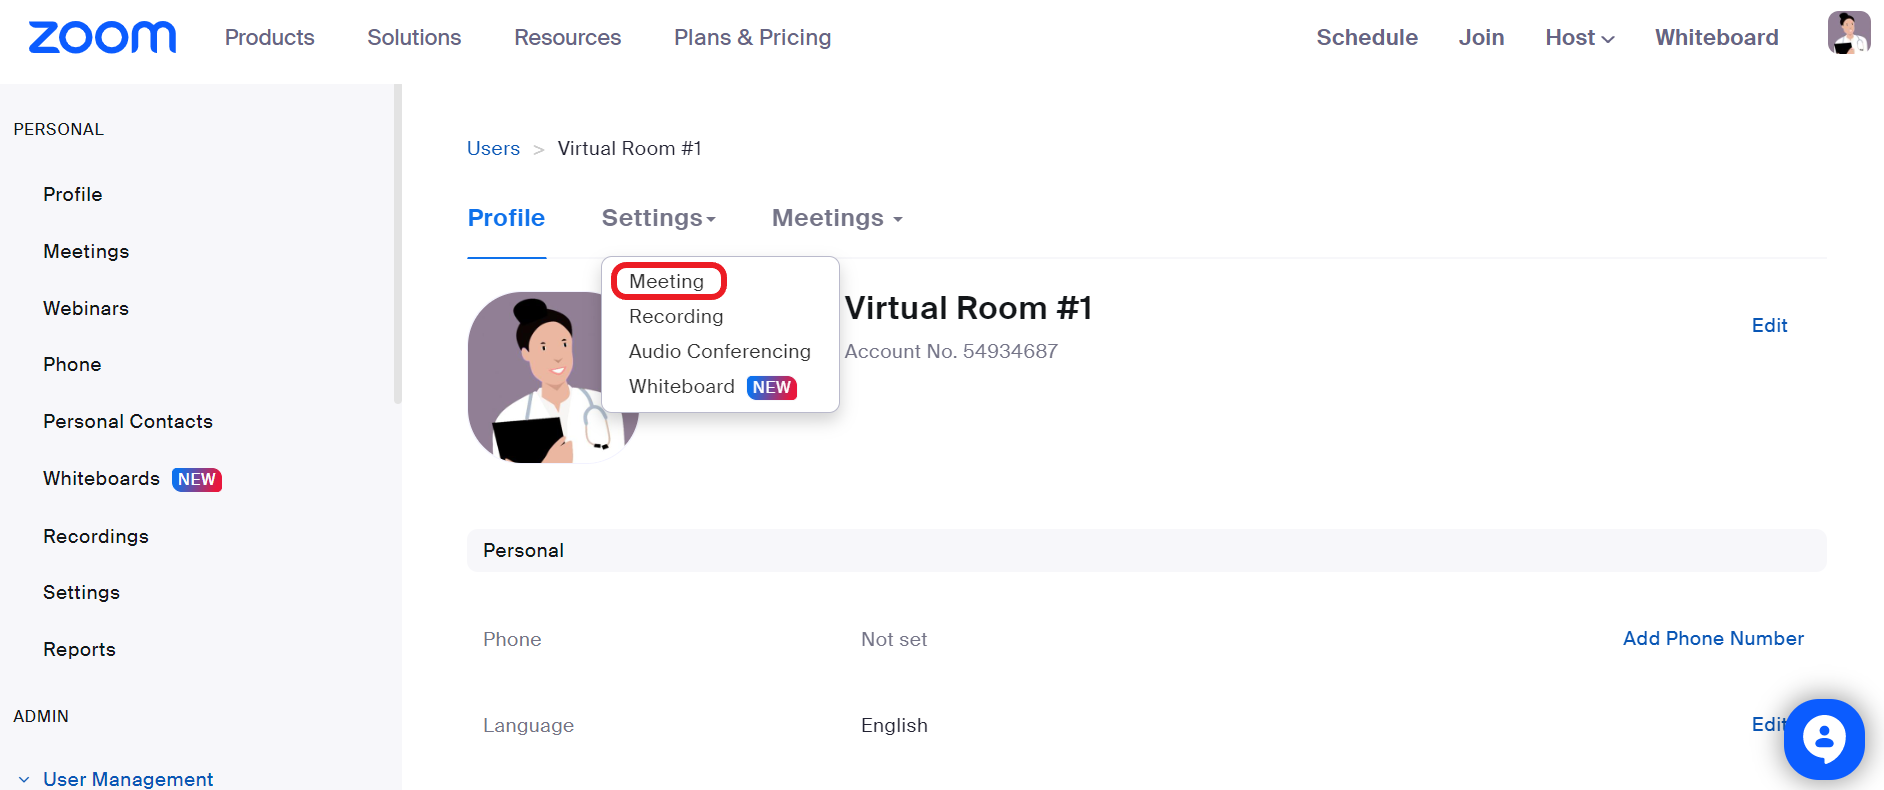Open the Meetings tab dropdown
The width and height of the screenshot is (1884, 790).
coord(837,218)
